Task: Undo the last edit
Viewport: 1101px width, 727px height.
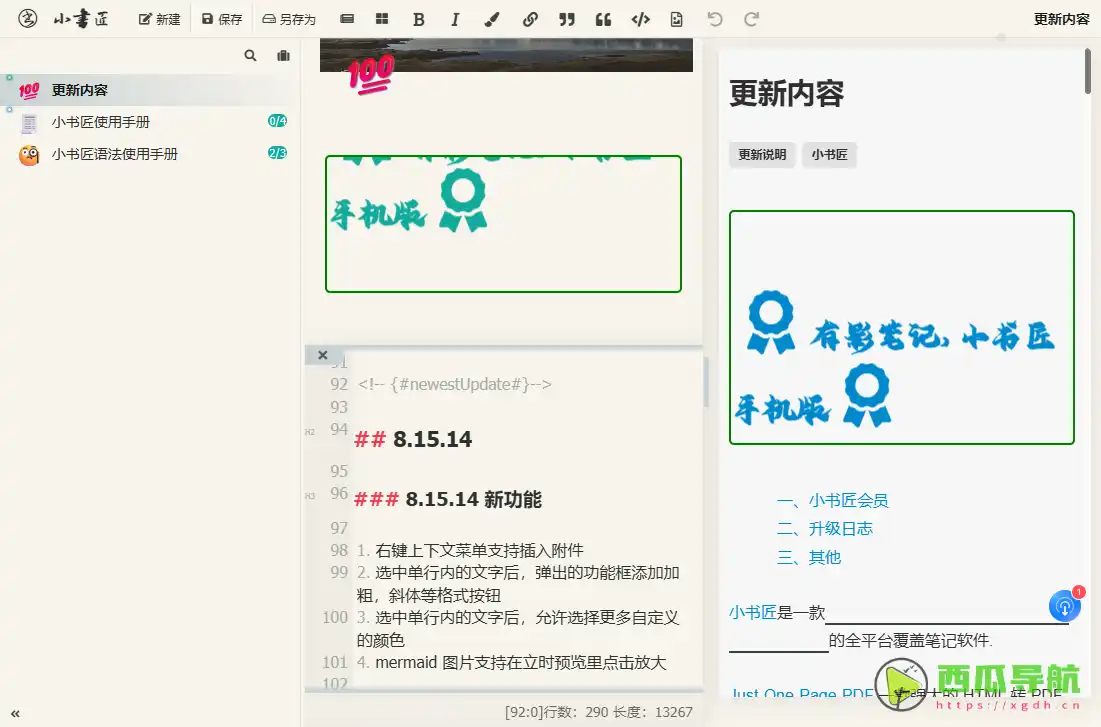Action: (715, 19)
